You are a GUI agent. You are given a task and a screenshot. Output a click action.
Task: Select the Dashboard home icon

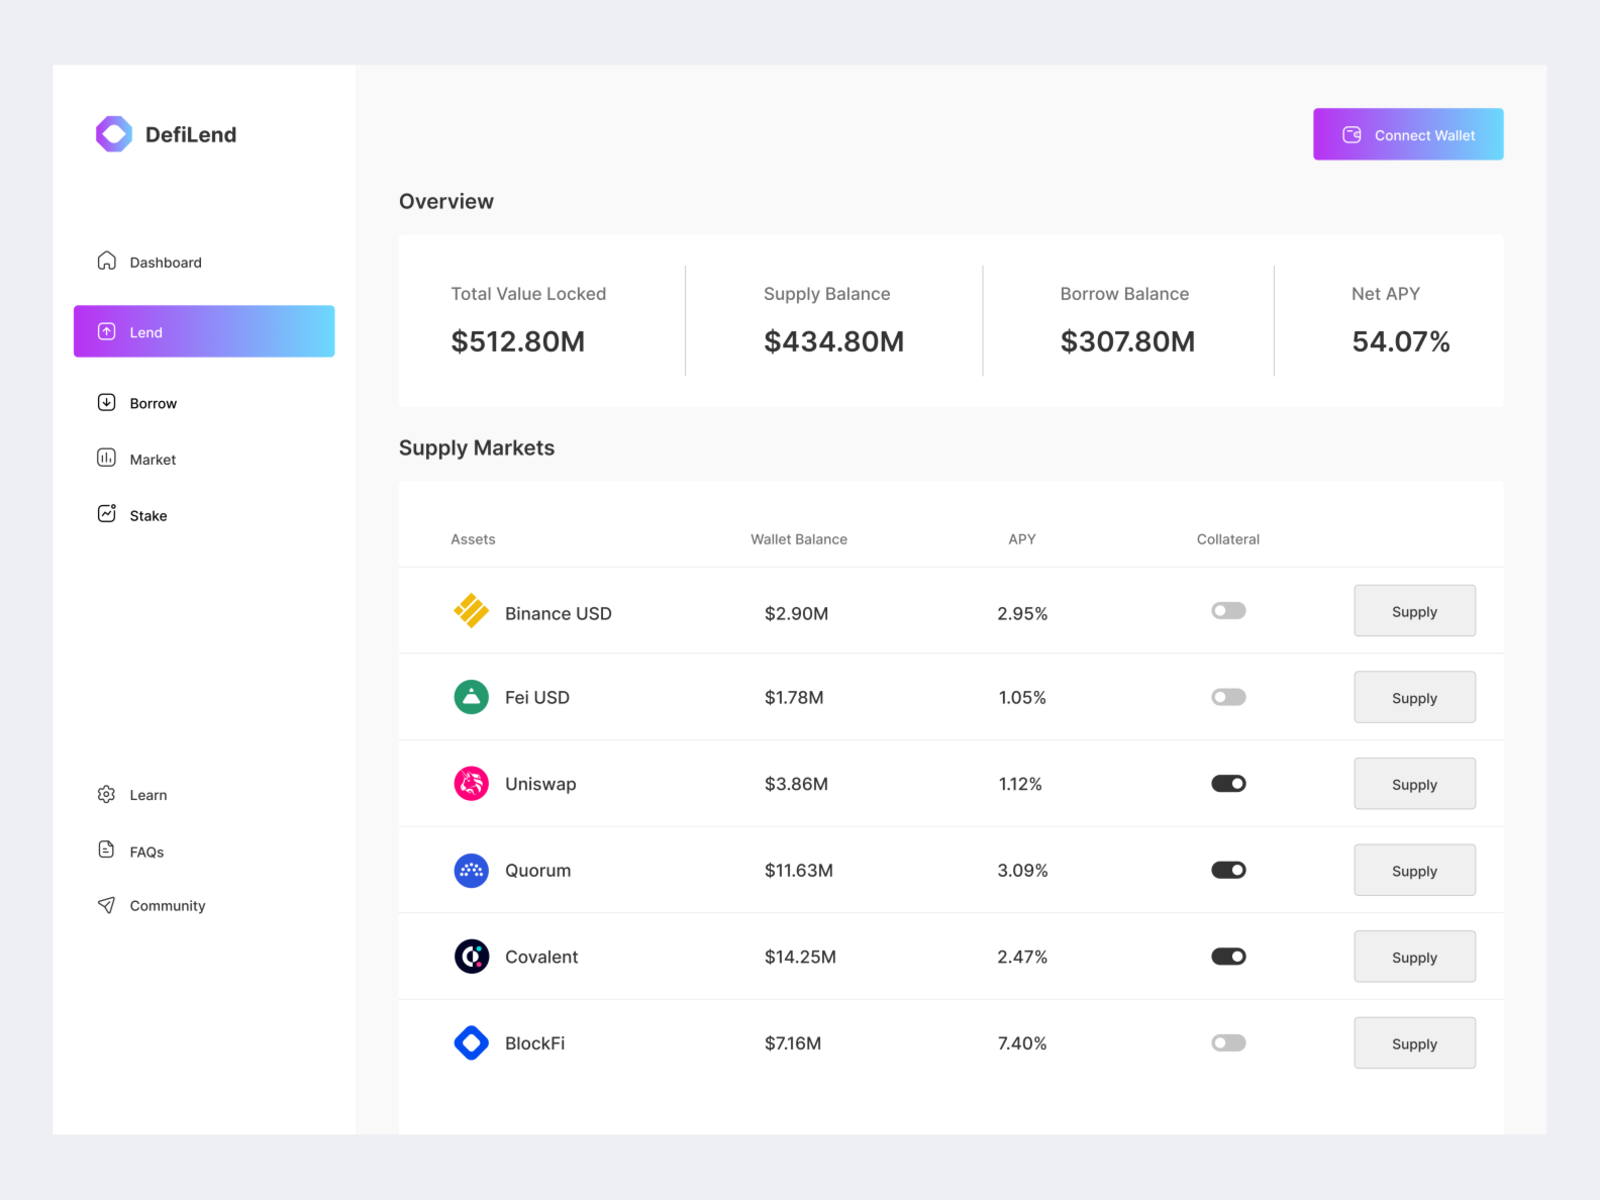coord(106,261)
